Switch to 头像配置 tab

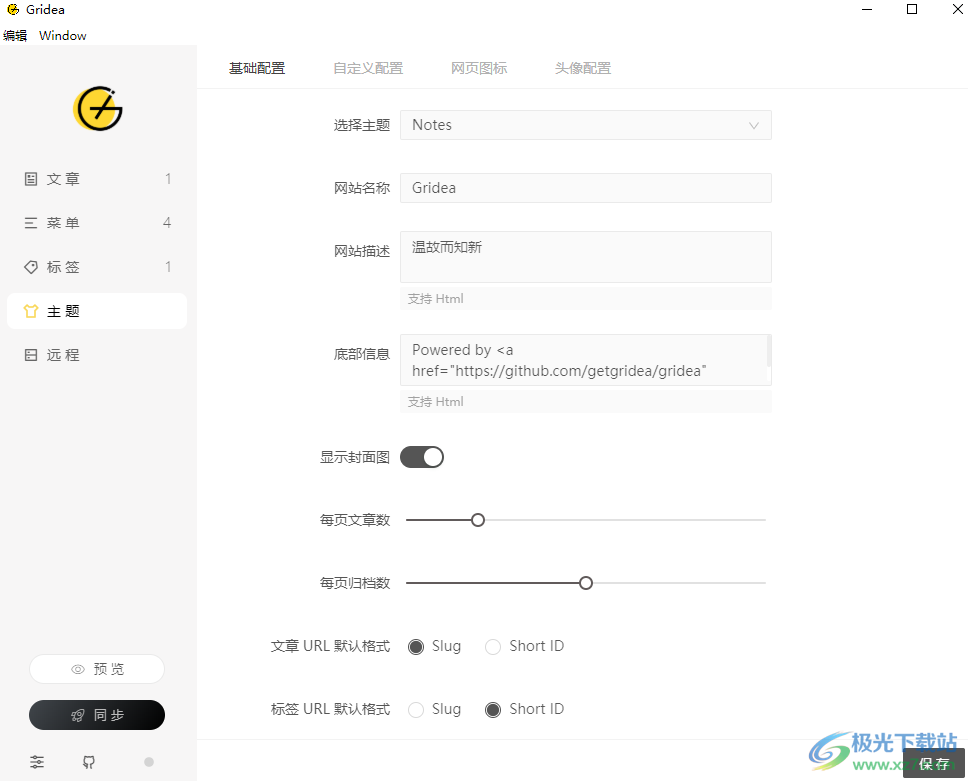[583, 69]
